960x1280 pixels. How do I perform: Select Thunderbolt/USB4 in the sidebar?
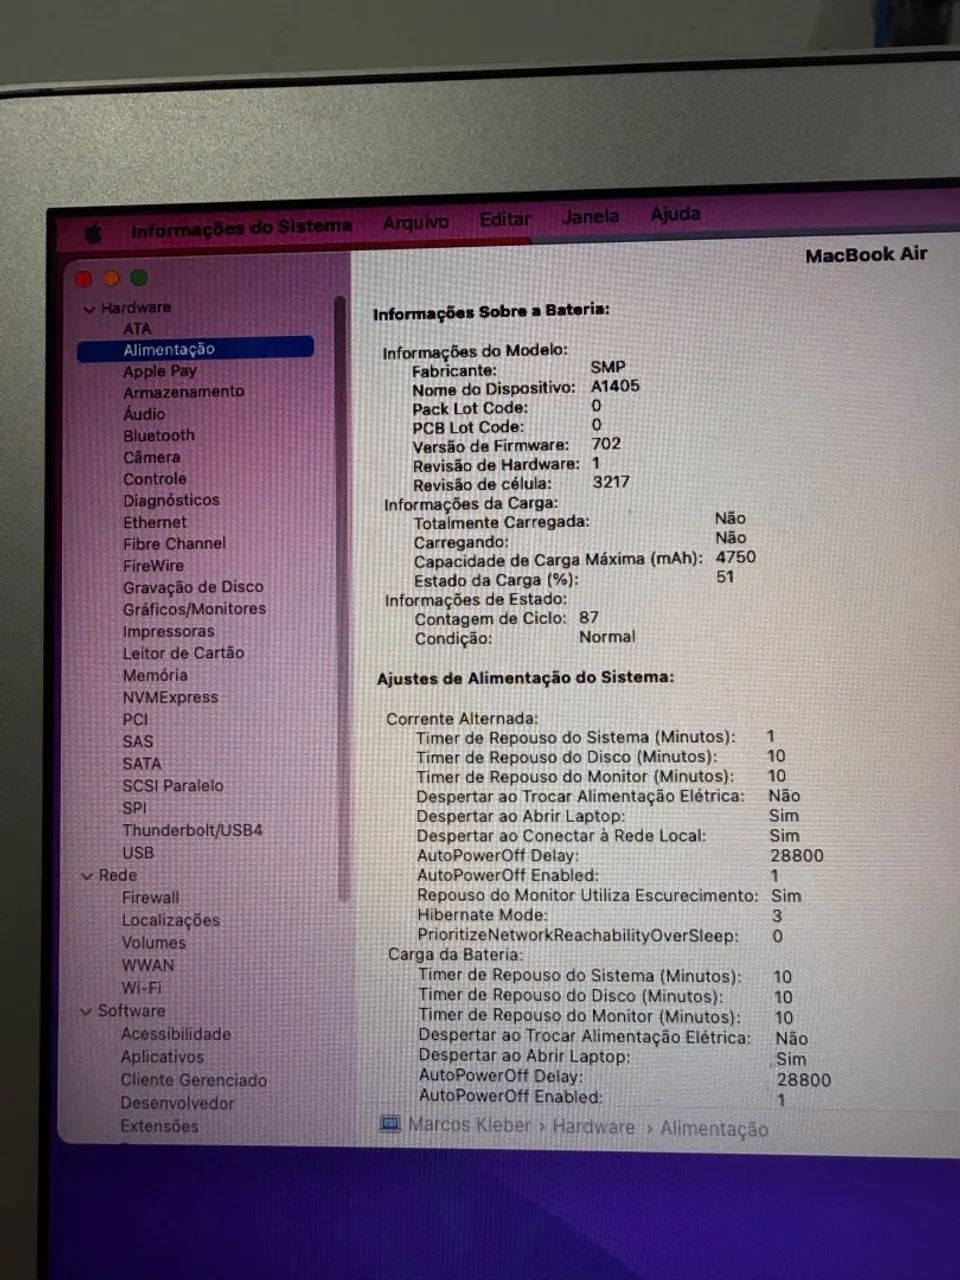tap(192, 831)
